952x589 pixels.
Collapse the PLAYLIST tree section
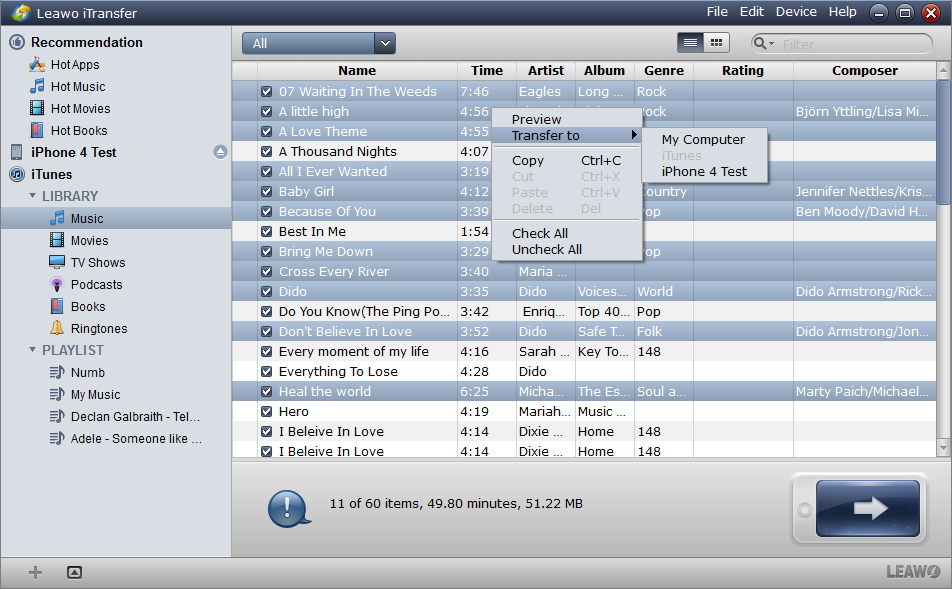(32, 350)
